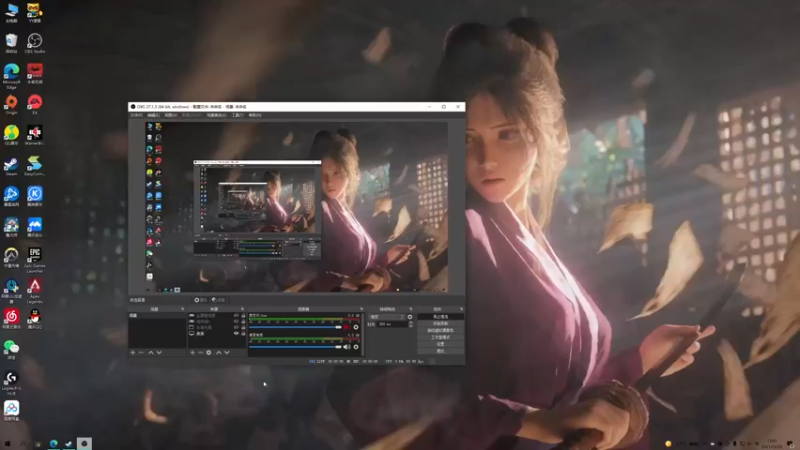Open YY desktop shortcut

(35, 13)
